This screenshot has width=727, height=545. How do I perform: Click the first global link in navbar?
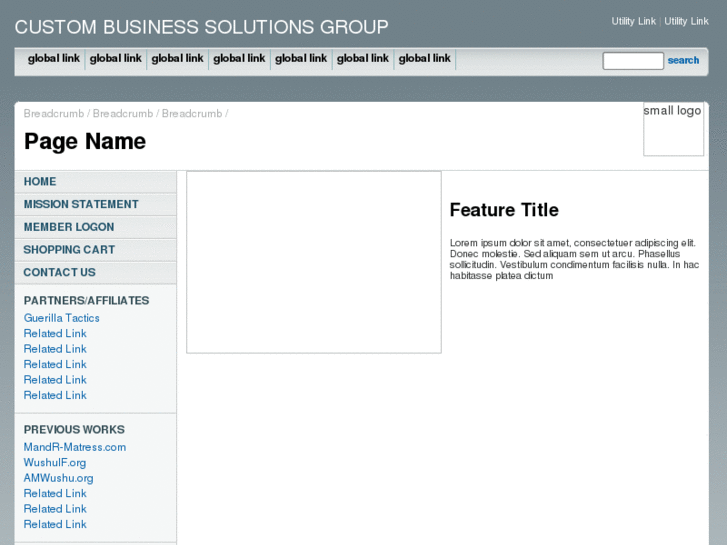pos(54,59)
